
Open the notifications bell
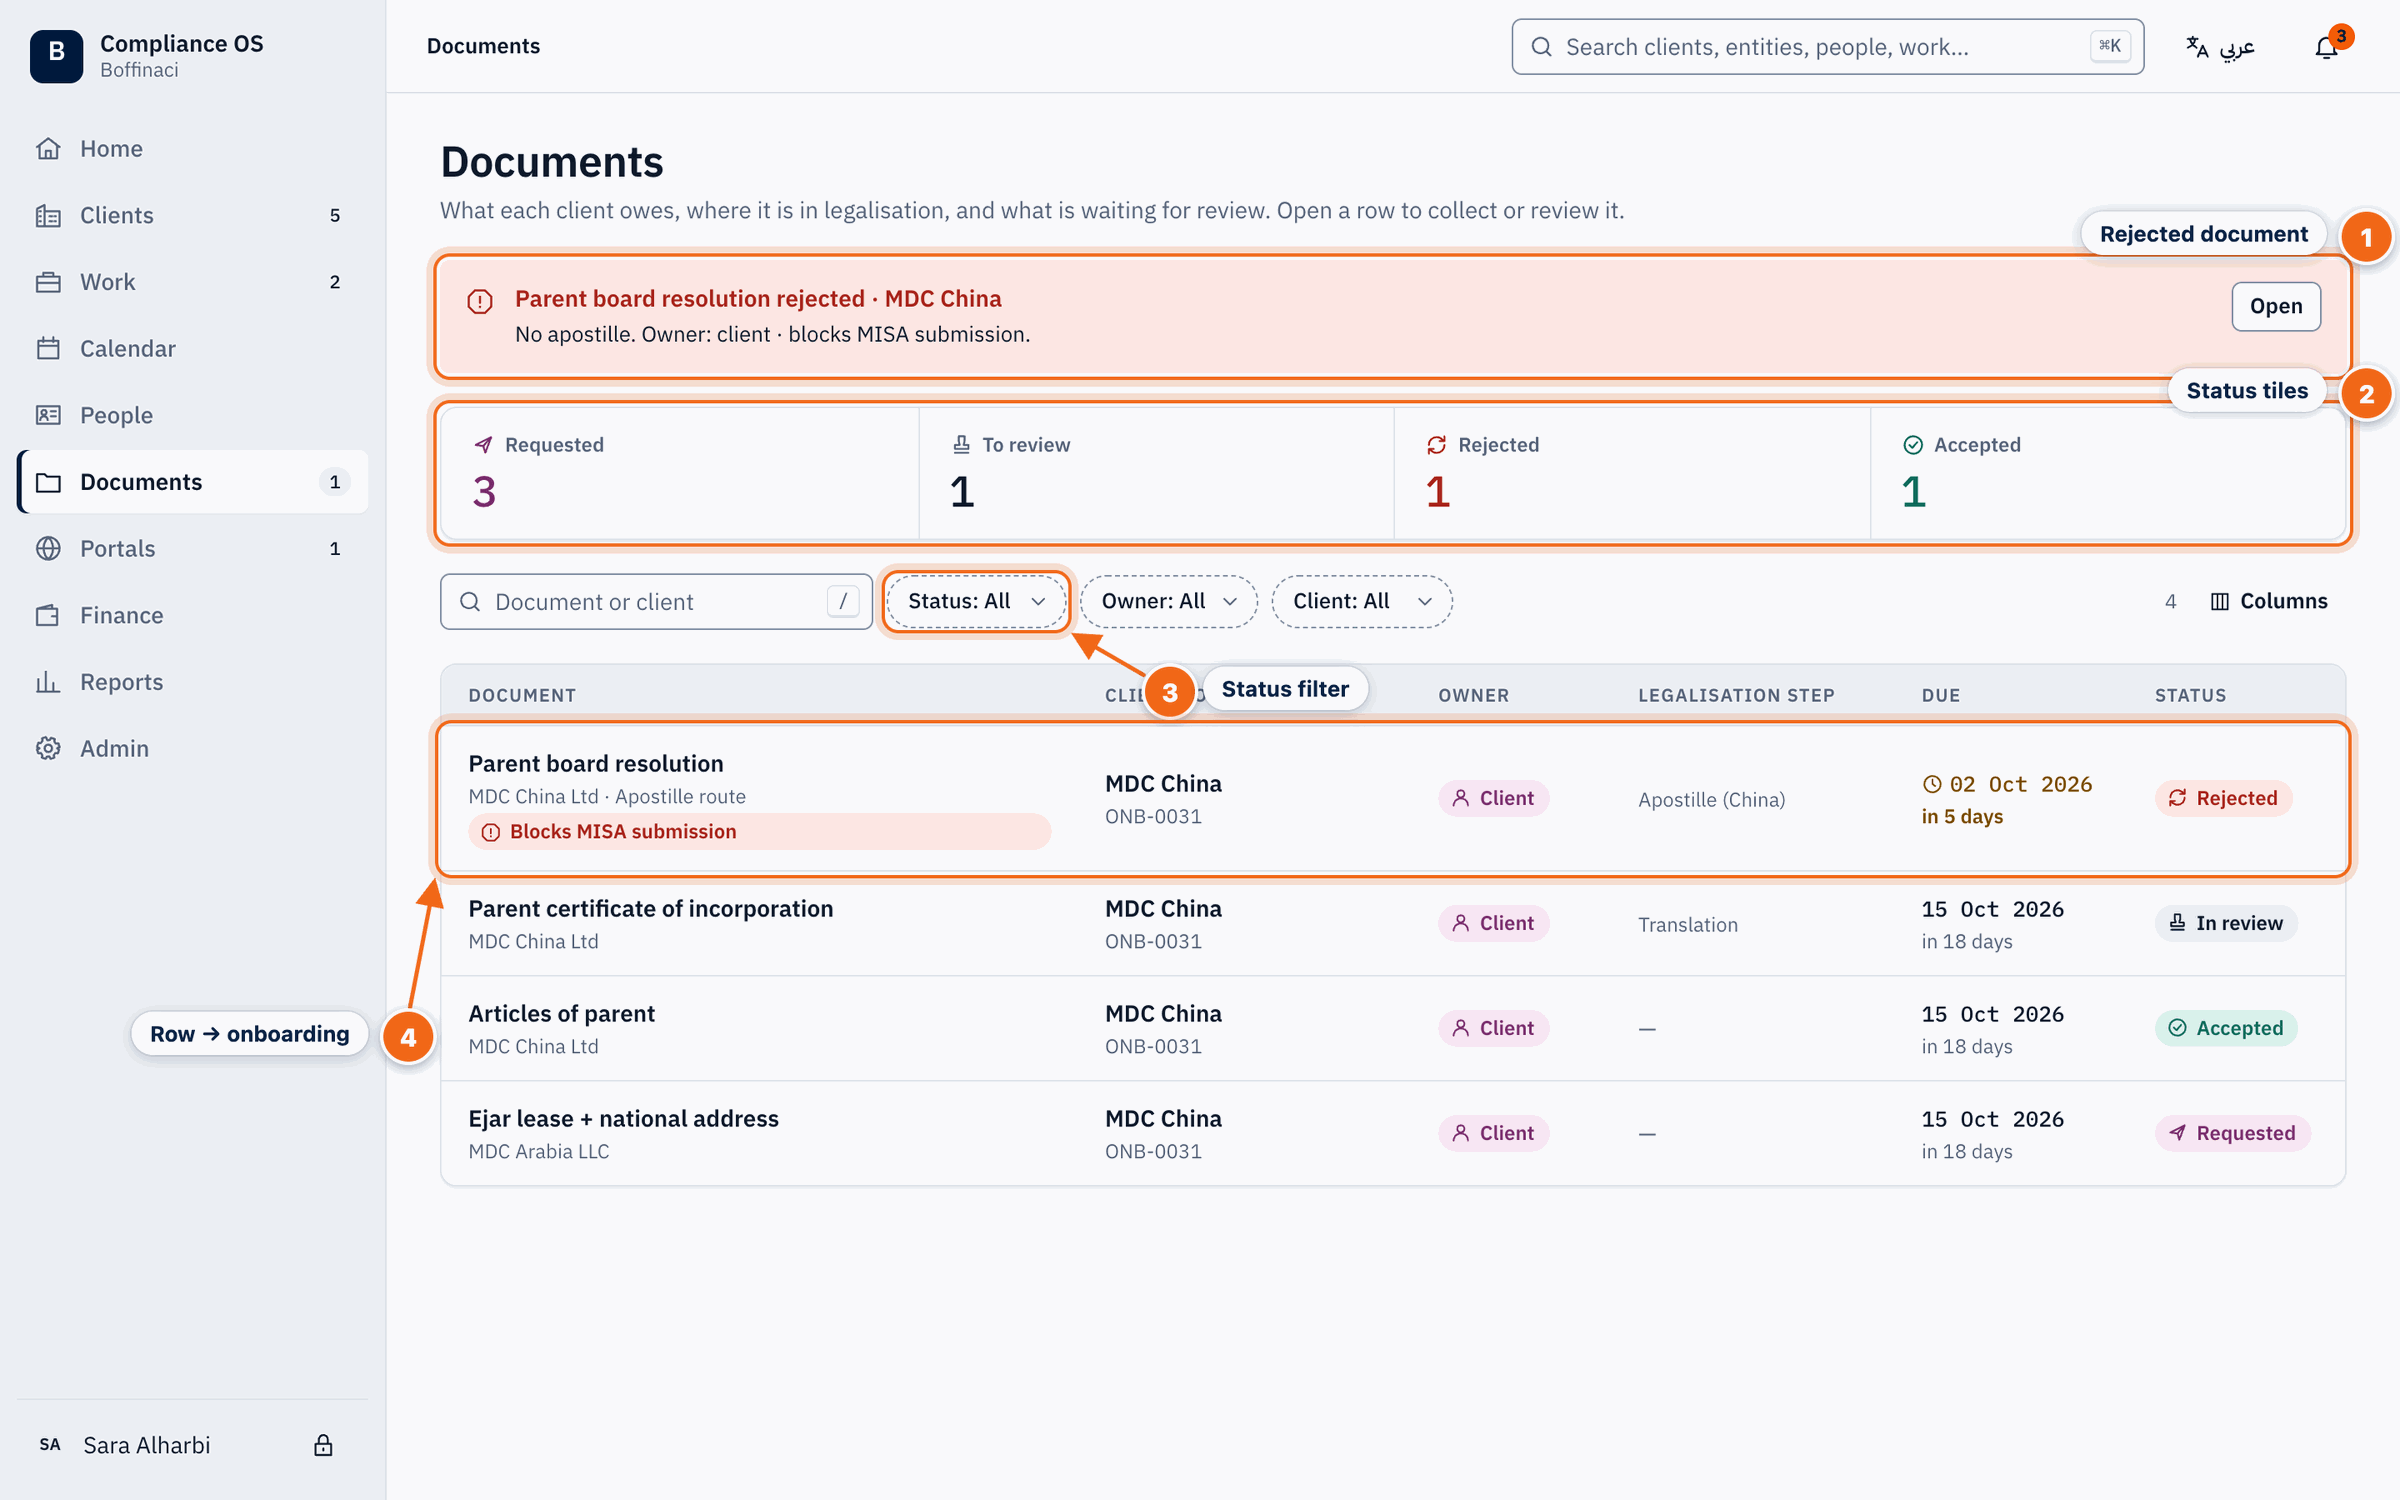coord(2327,47)
